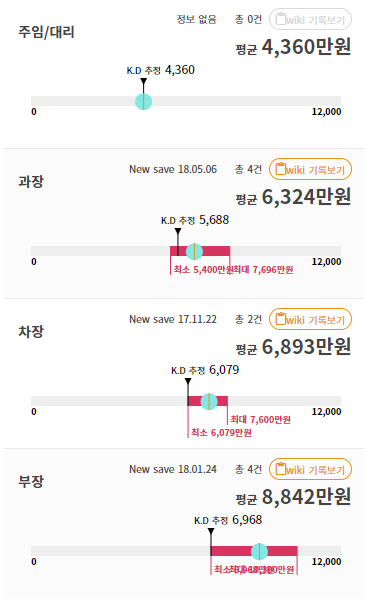This screenshot has width=377, height=604.
Task: Click the K.D 추정 4,360 pointer marker
Action: [x=144, y=82]
